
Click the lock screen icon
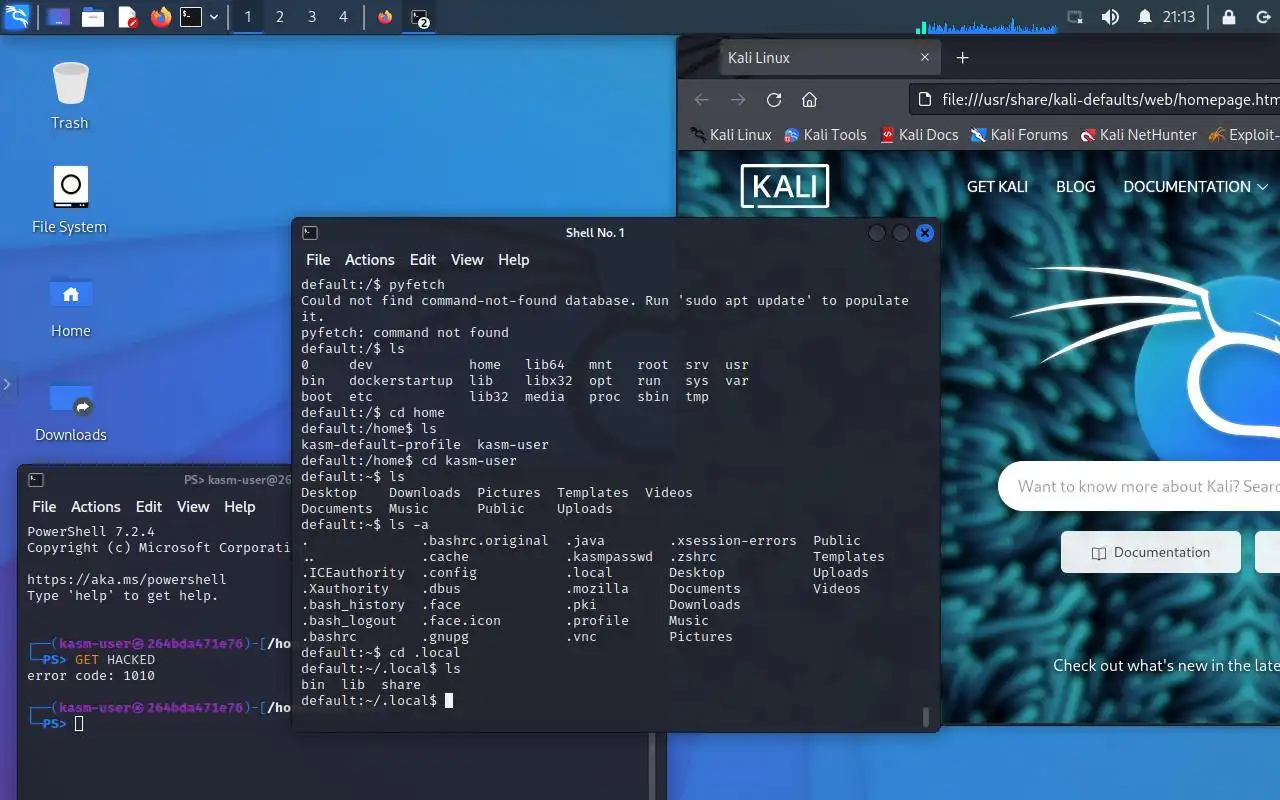(1229, 17)
